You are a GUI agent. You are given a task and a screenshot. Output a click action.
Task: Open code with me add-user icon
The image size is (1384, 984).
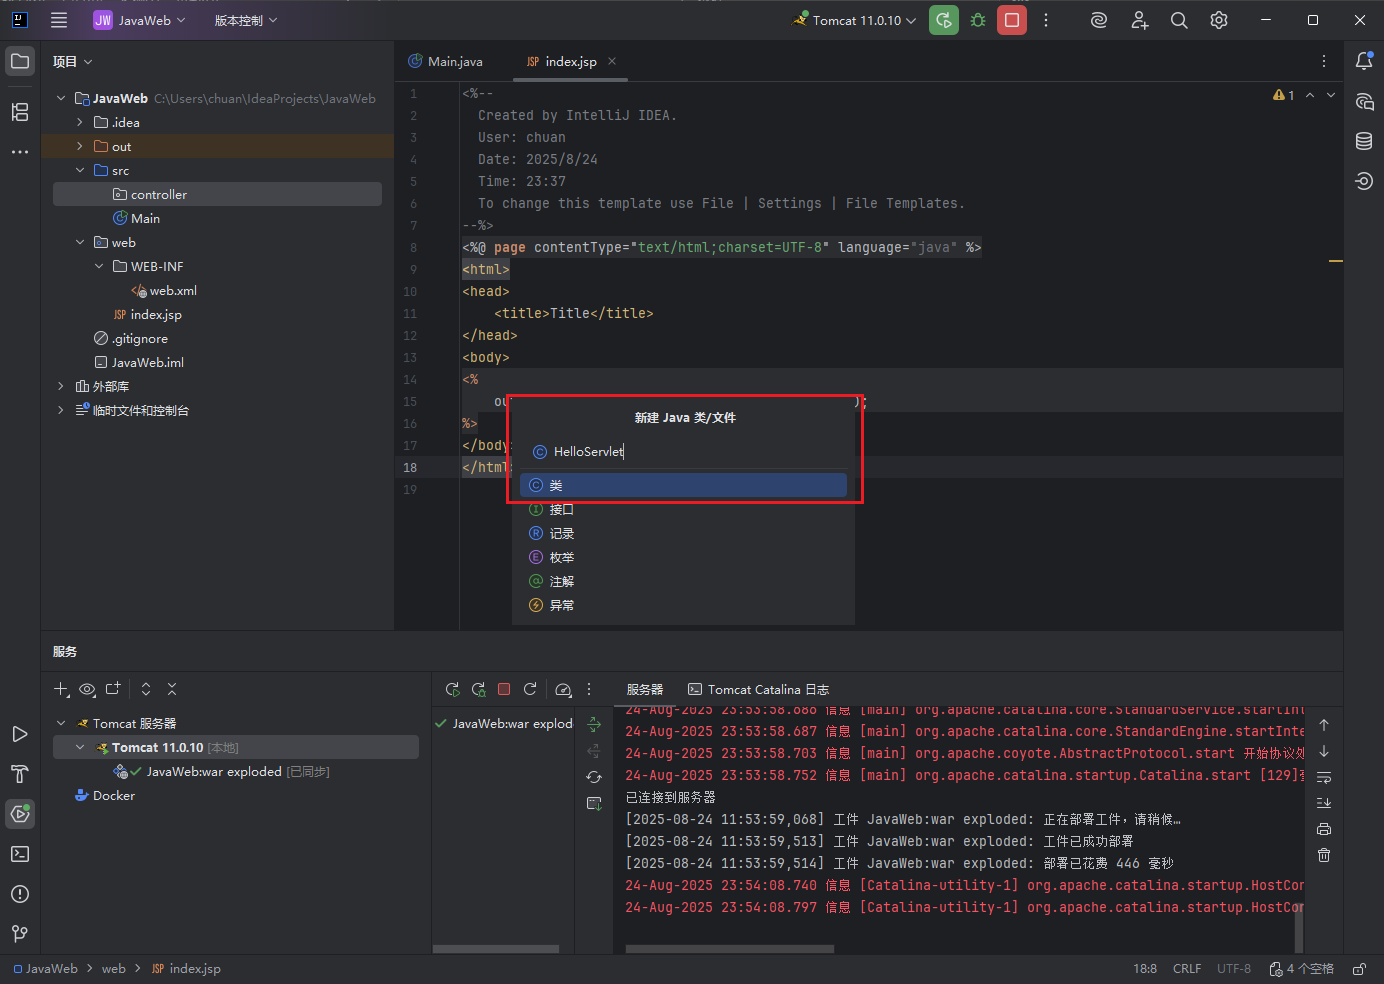pos(1139,20)
